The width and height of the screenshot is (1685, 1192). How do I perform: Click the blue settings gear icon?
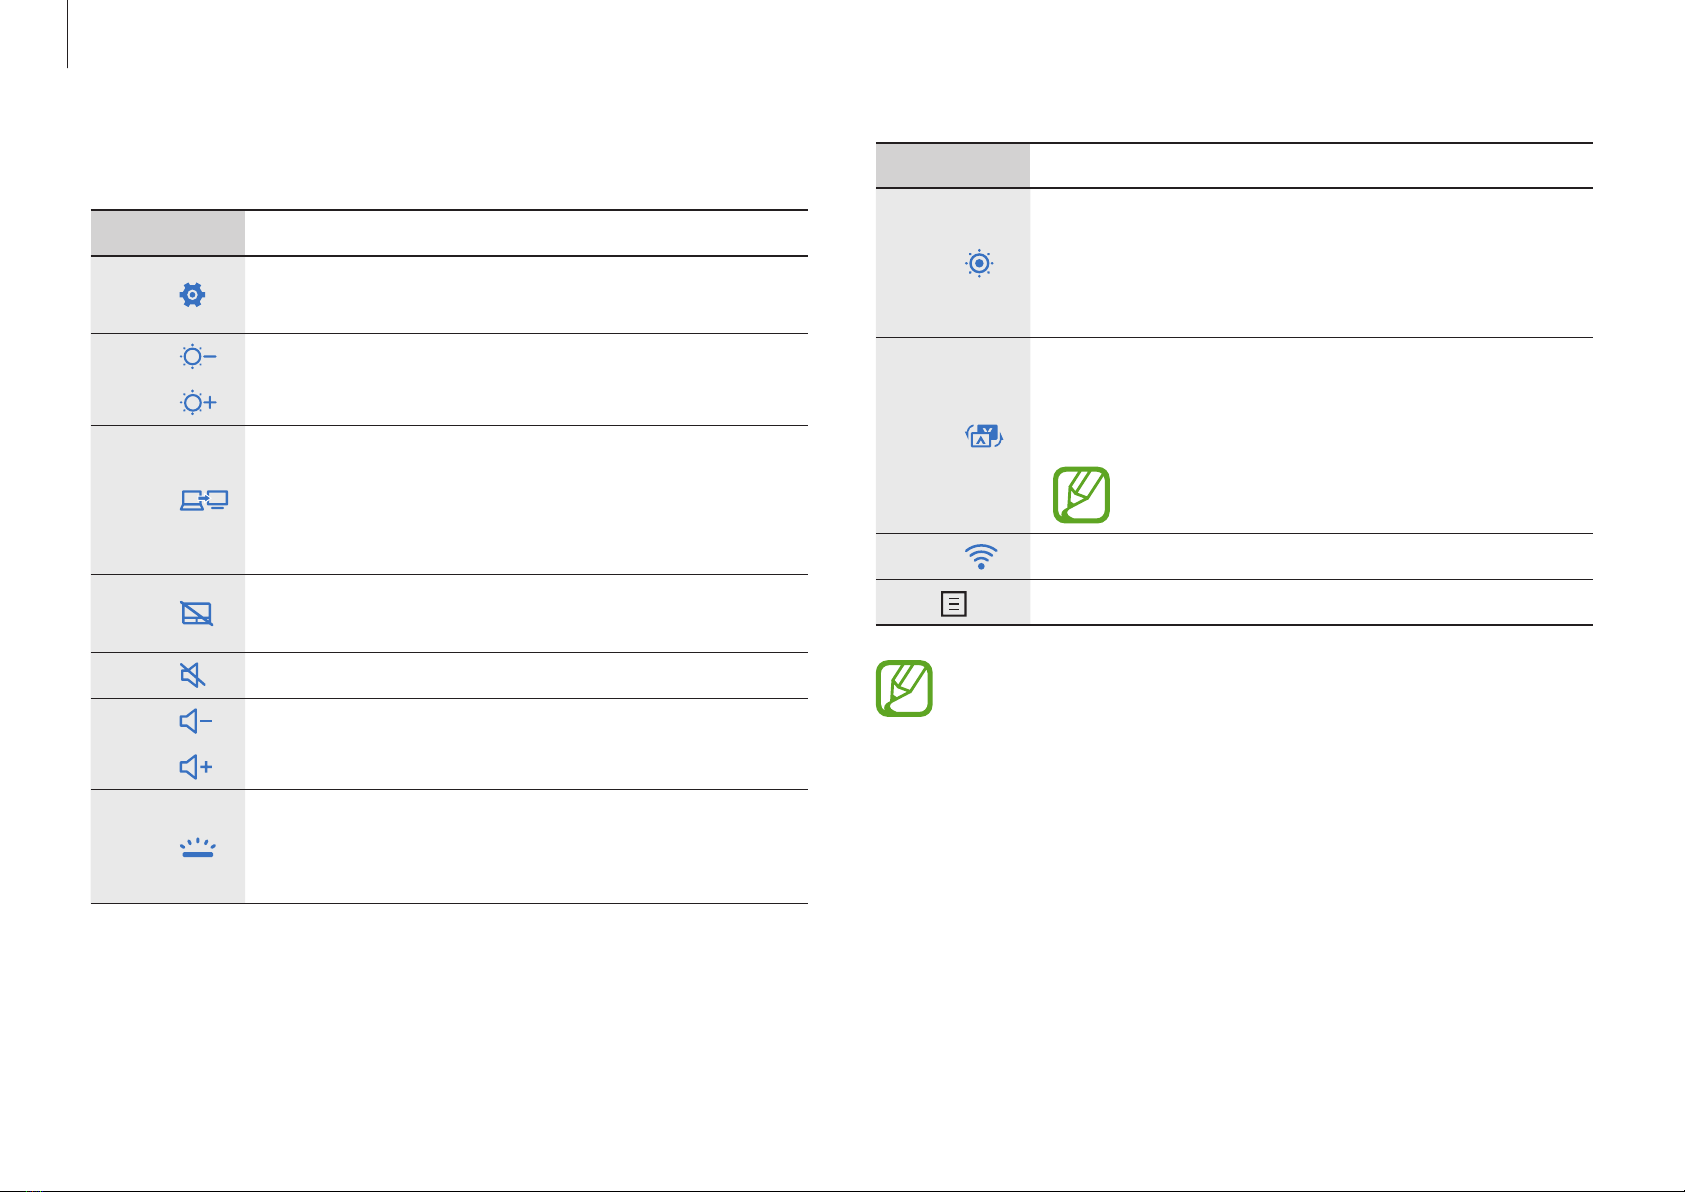tap(192, 294)
